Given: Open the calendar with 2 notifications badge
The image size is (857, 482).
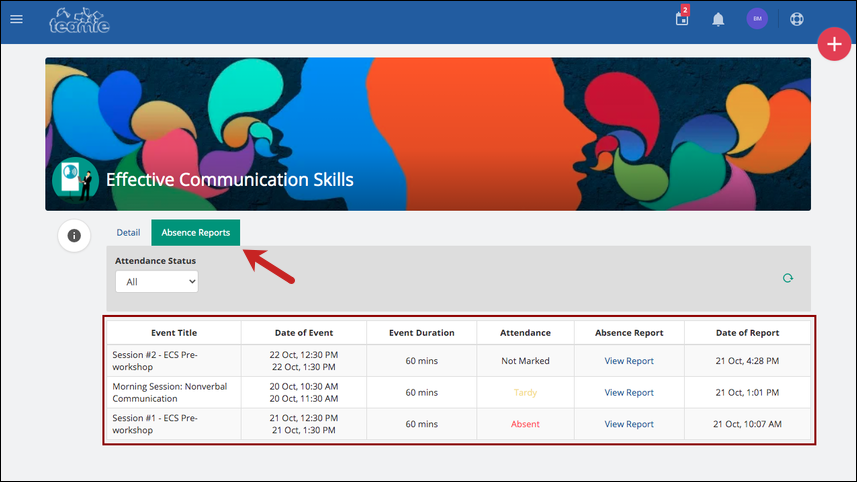Looking at the screenshot, I should coord(682,18).
